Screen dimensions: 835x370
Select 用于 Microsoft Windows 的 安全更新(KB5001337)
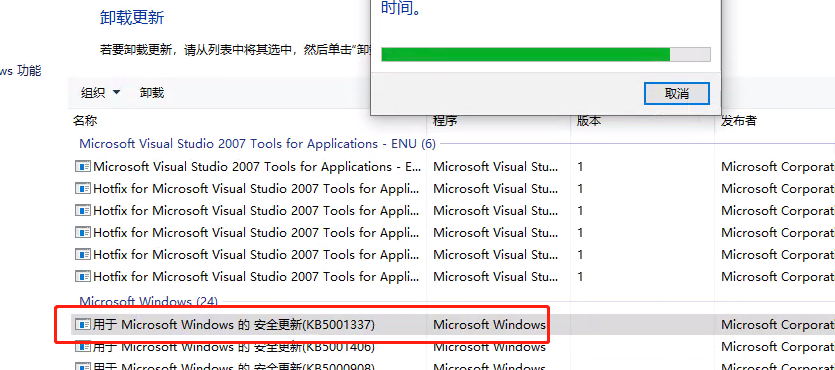234,324
